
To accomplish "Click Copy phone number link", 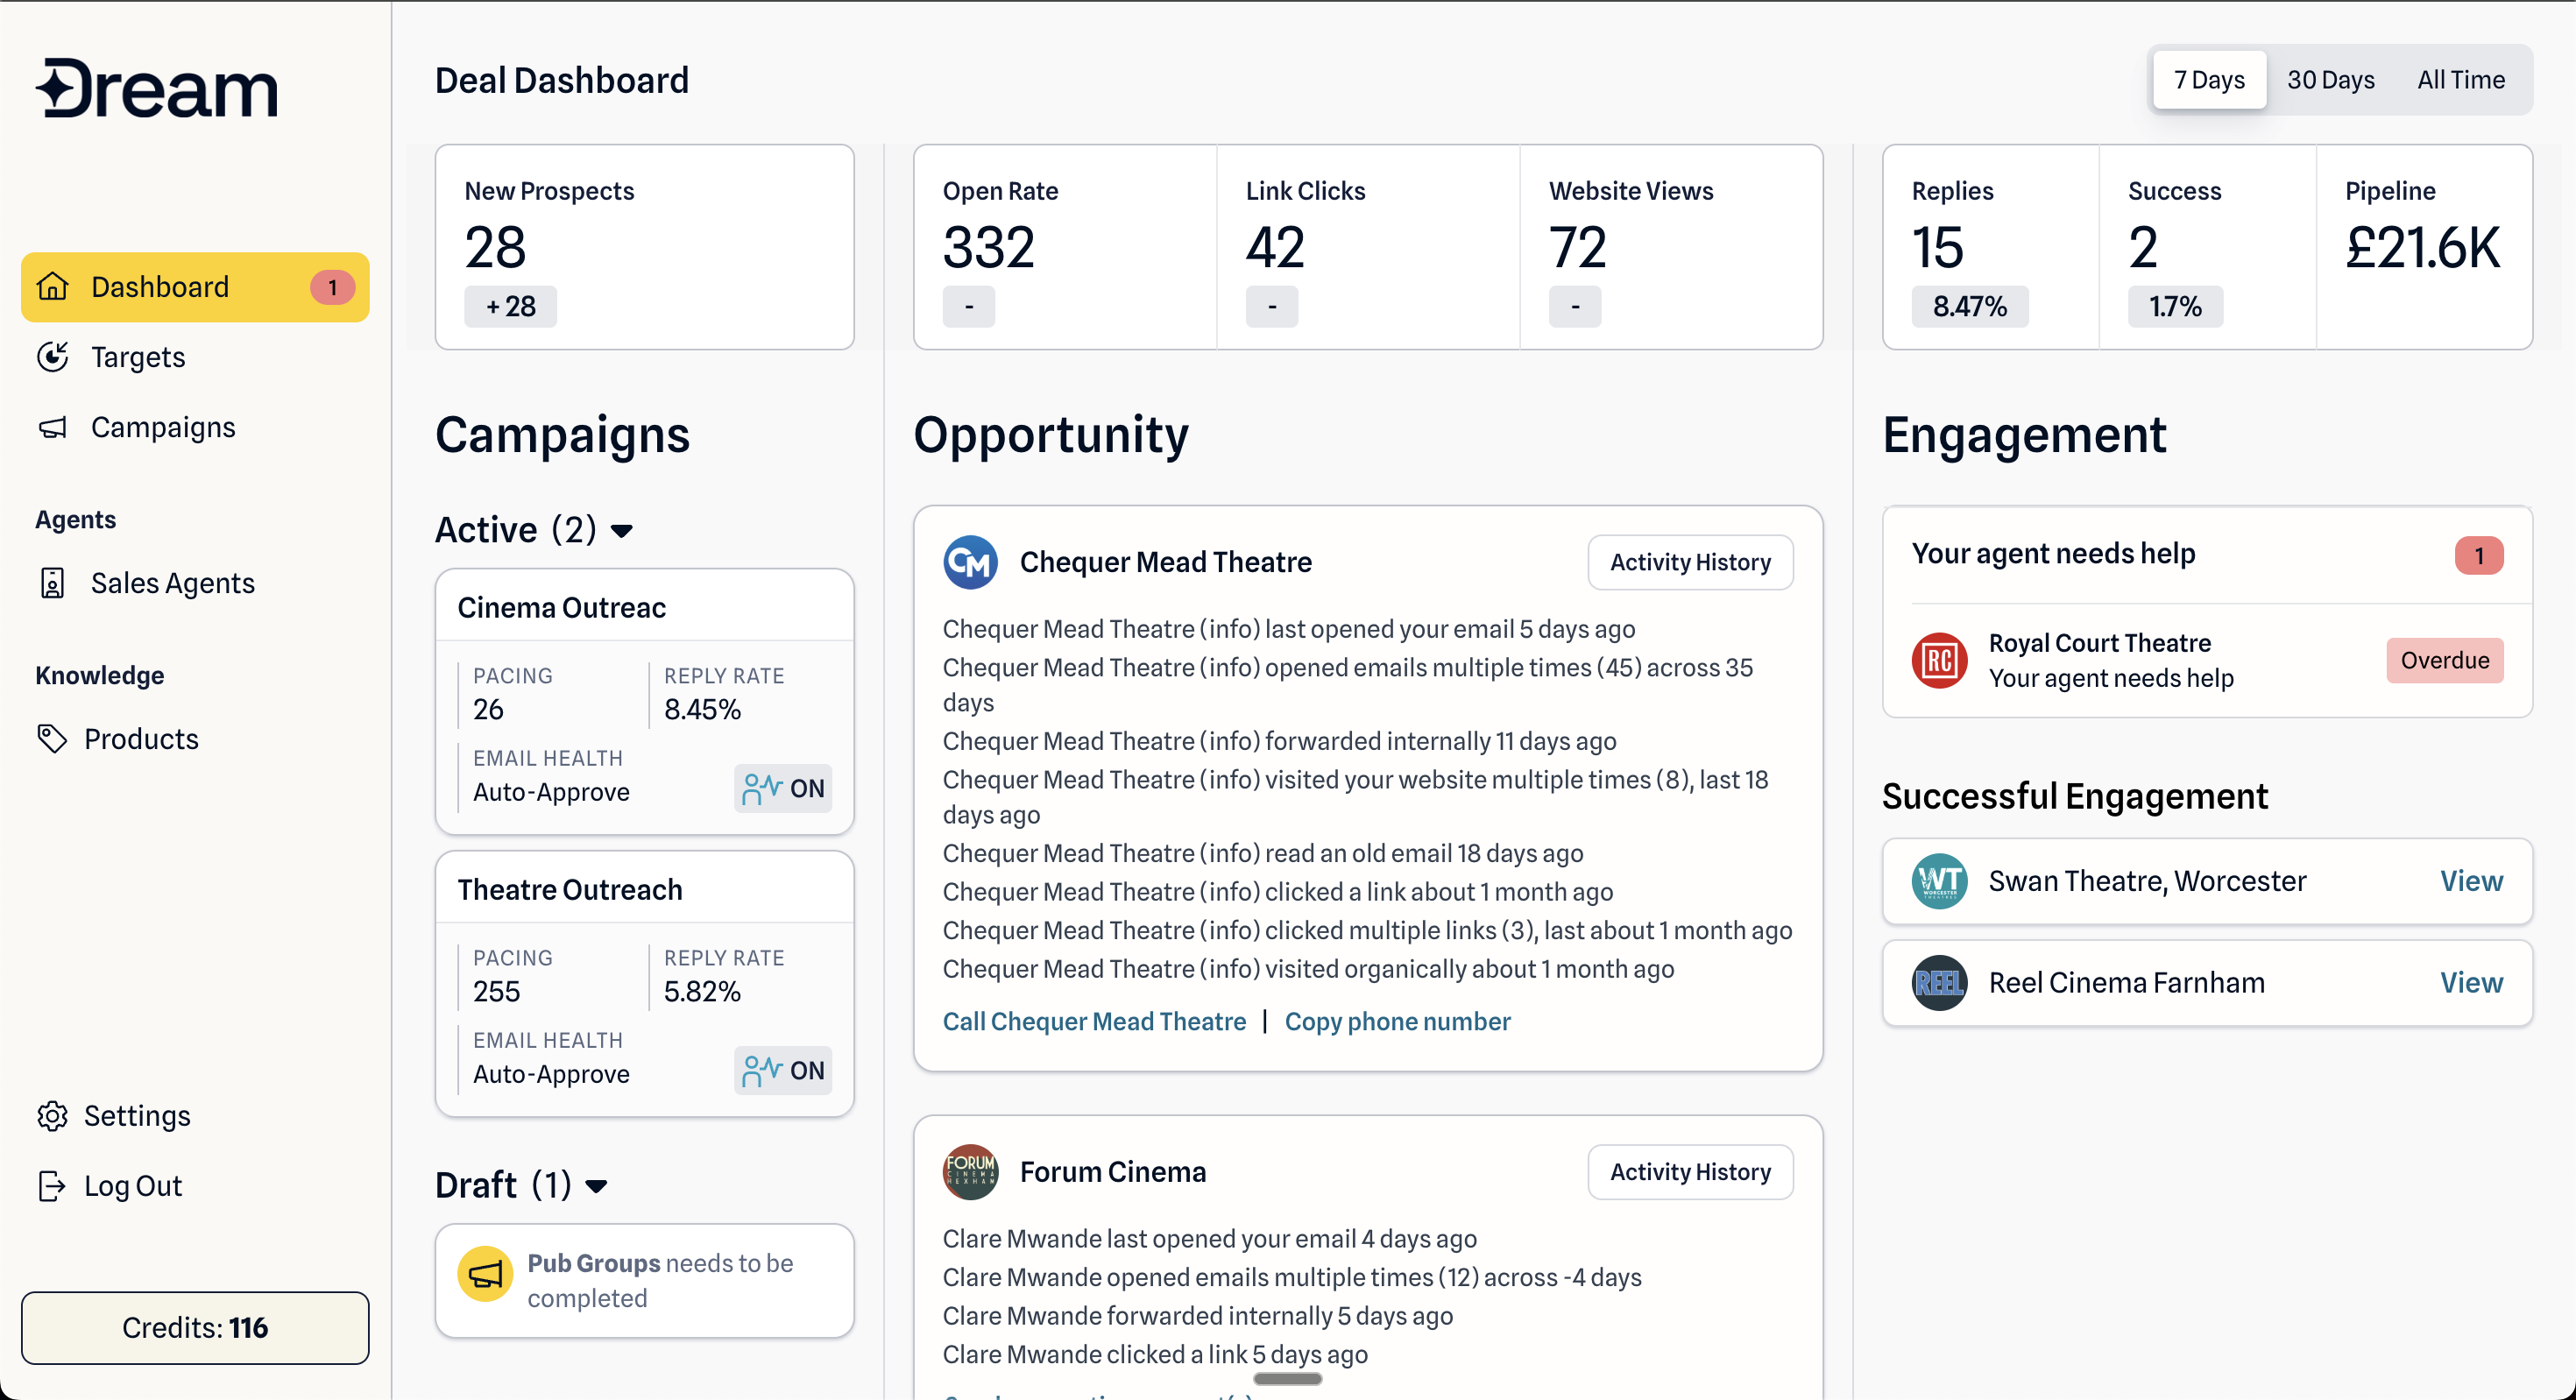I will 1397,1022.
